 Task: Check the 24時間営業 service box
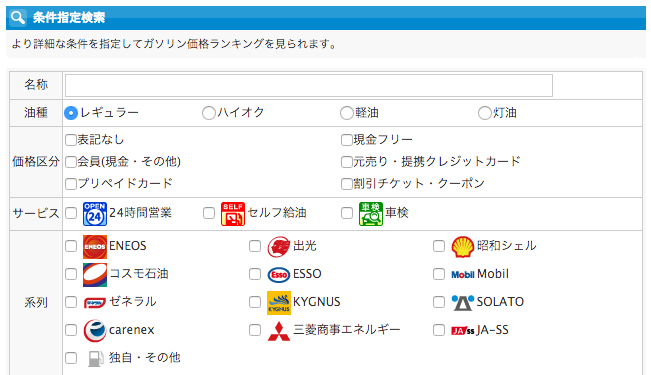pos(71,213)
